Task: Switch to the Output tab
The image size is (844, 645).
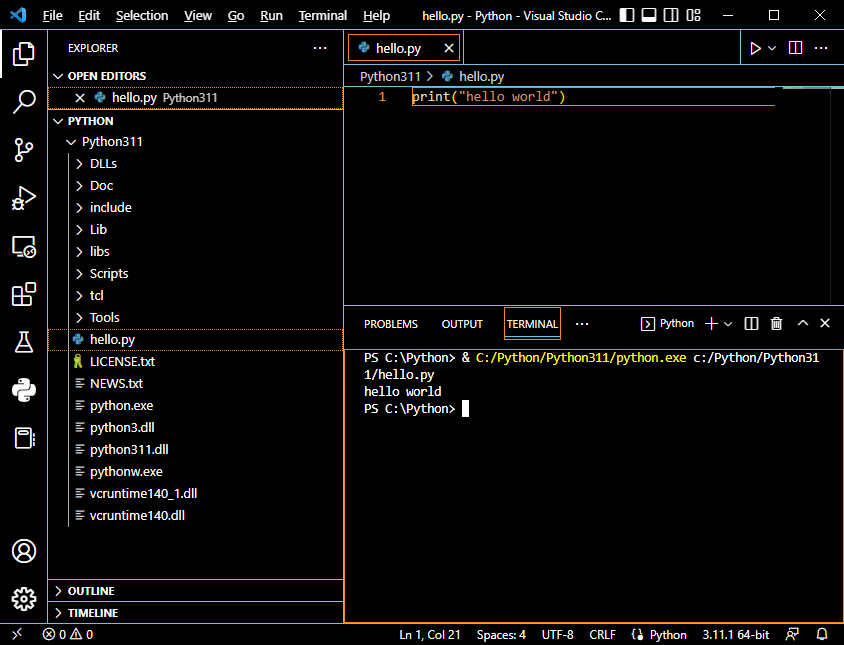Action: (462, 324)
